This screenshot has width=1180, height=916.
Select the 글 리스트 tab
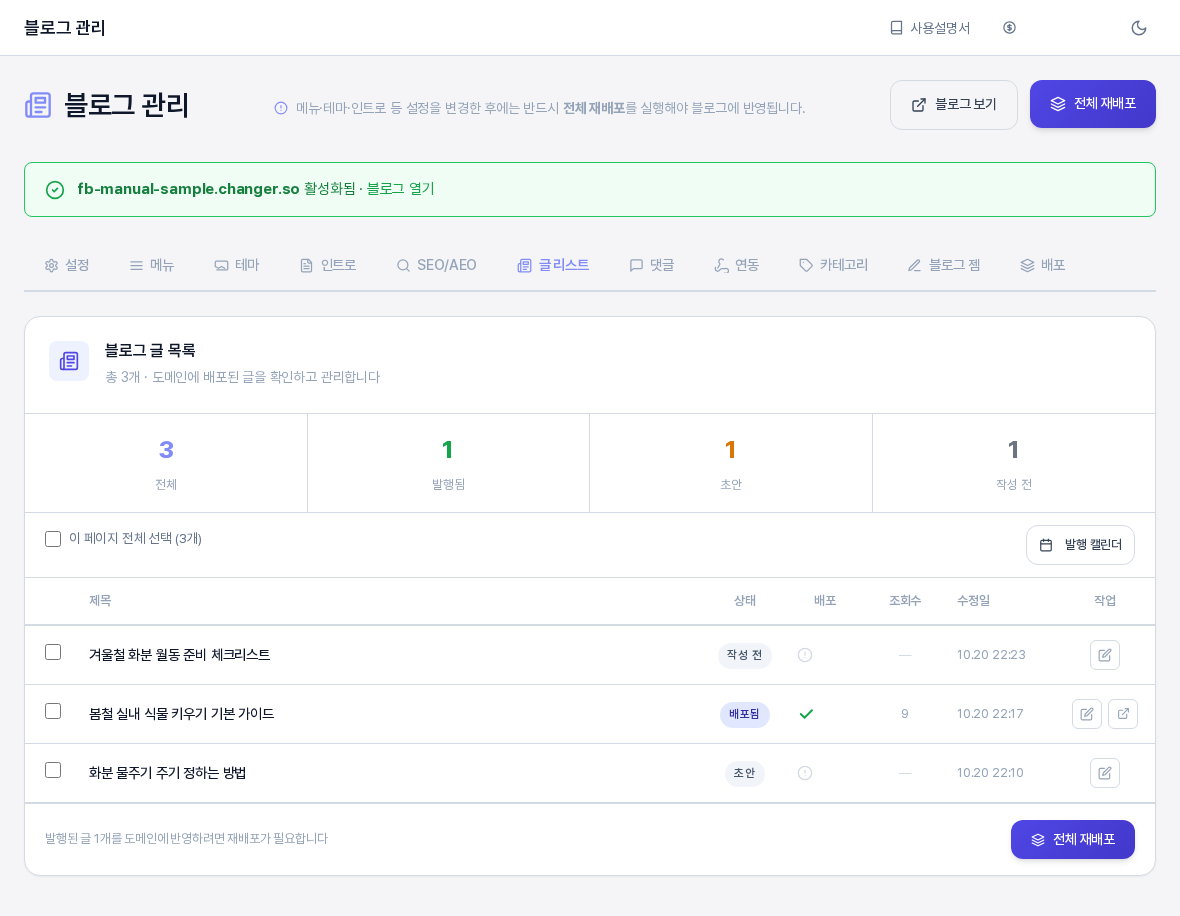click(x=553, y=265)
